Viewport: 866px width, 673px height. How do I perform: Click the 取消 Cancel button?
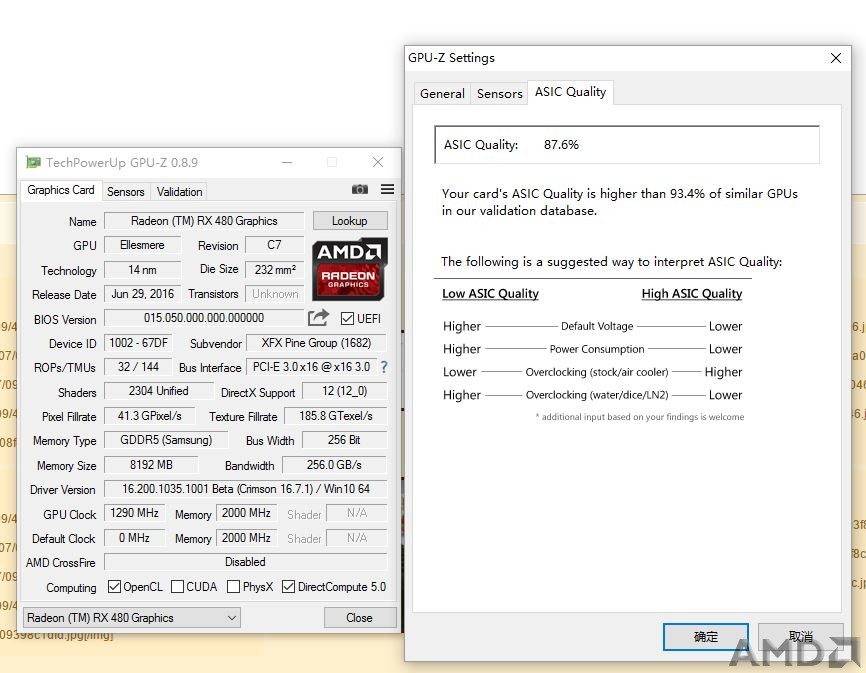(x=800, y=637)
